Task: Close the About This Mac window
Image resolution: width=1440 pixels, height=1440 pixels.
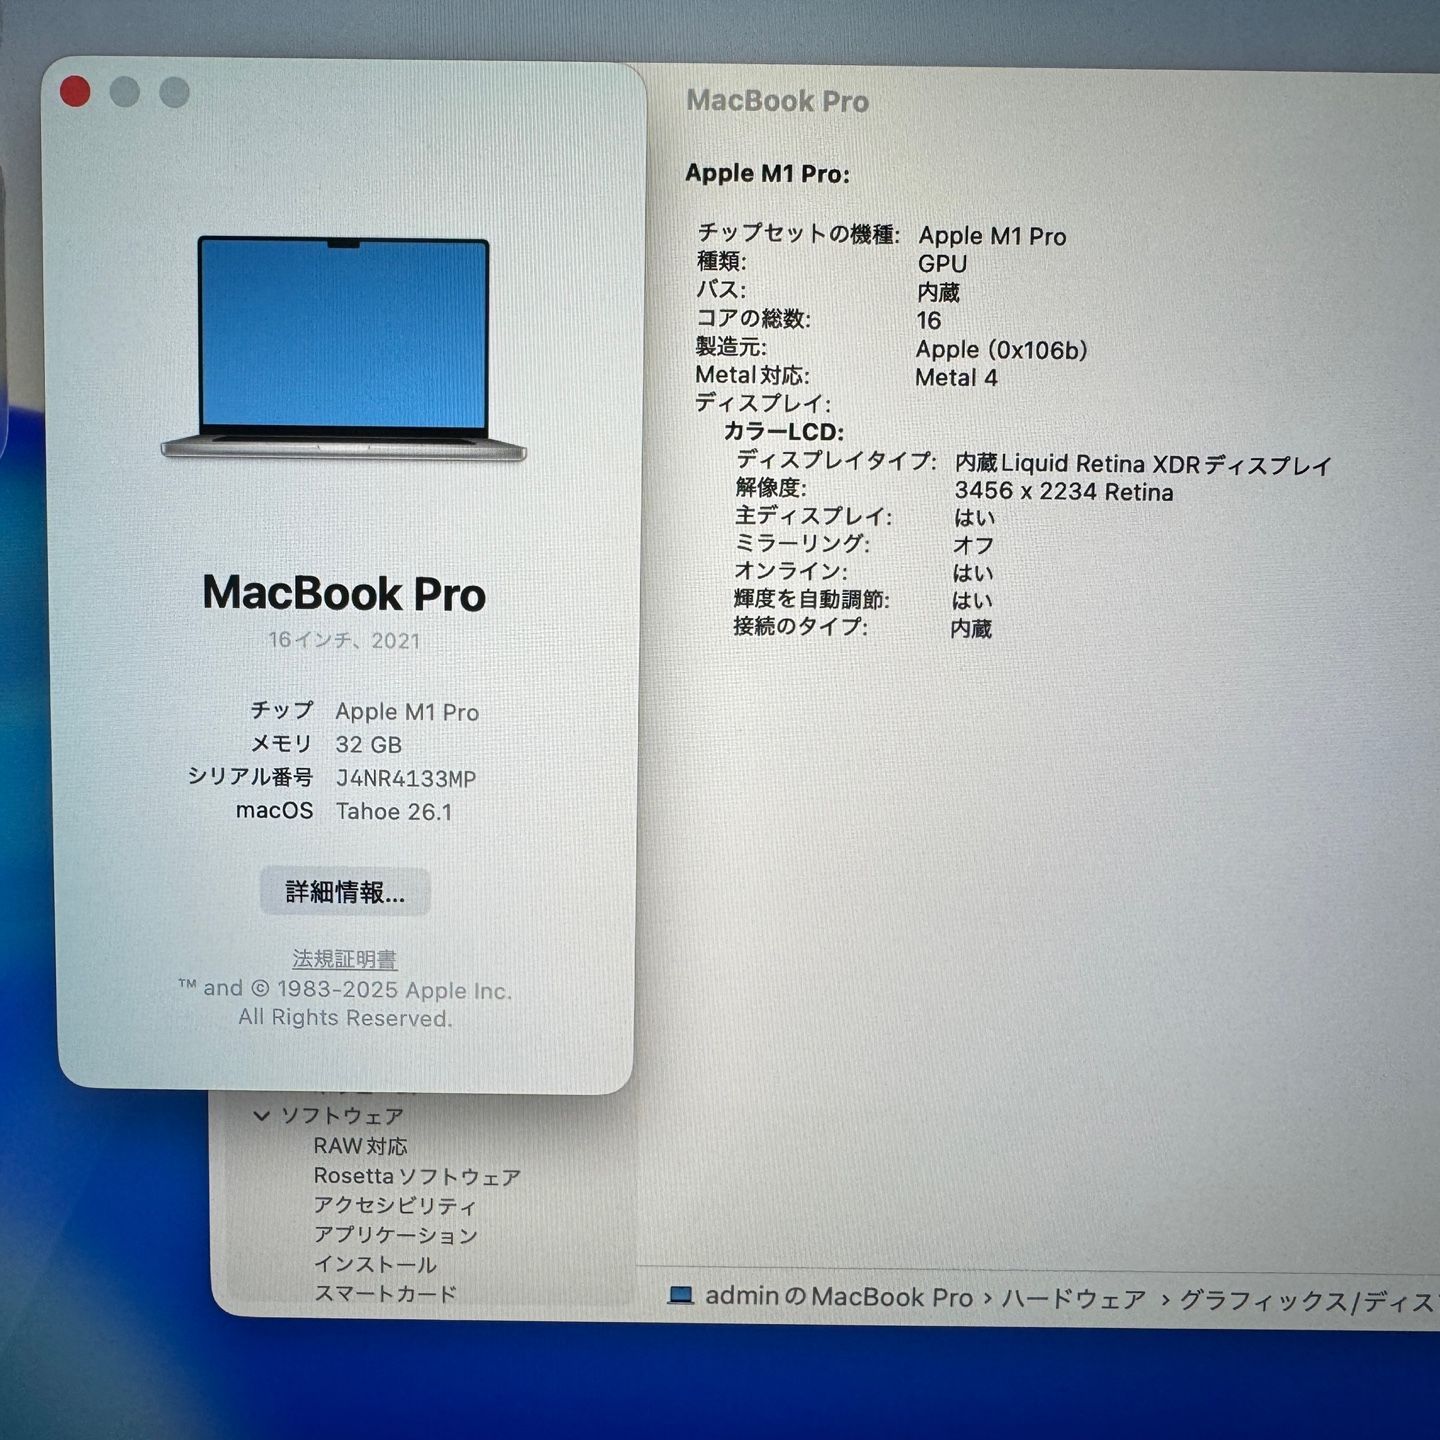Action: (x=75, y=92)
